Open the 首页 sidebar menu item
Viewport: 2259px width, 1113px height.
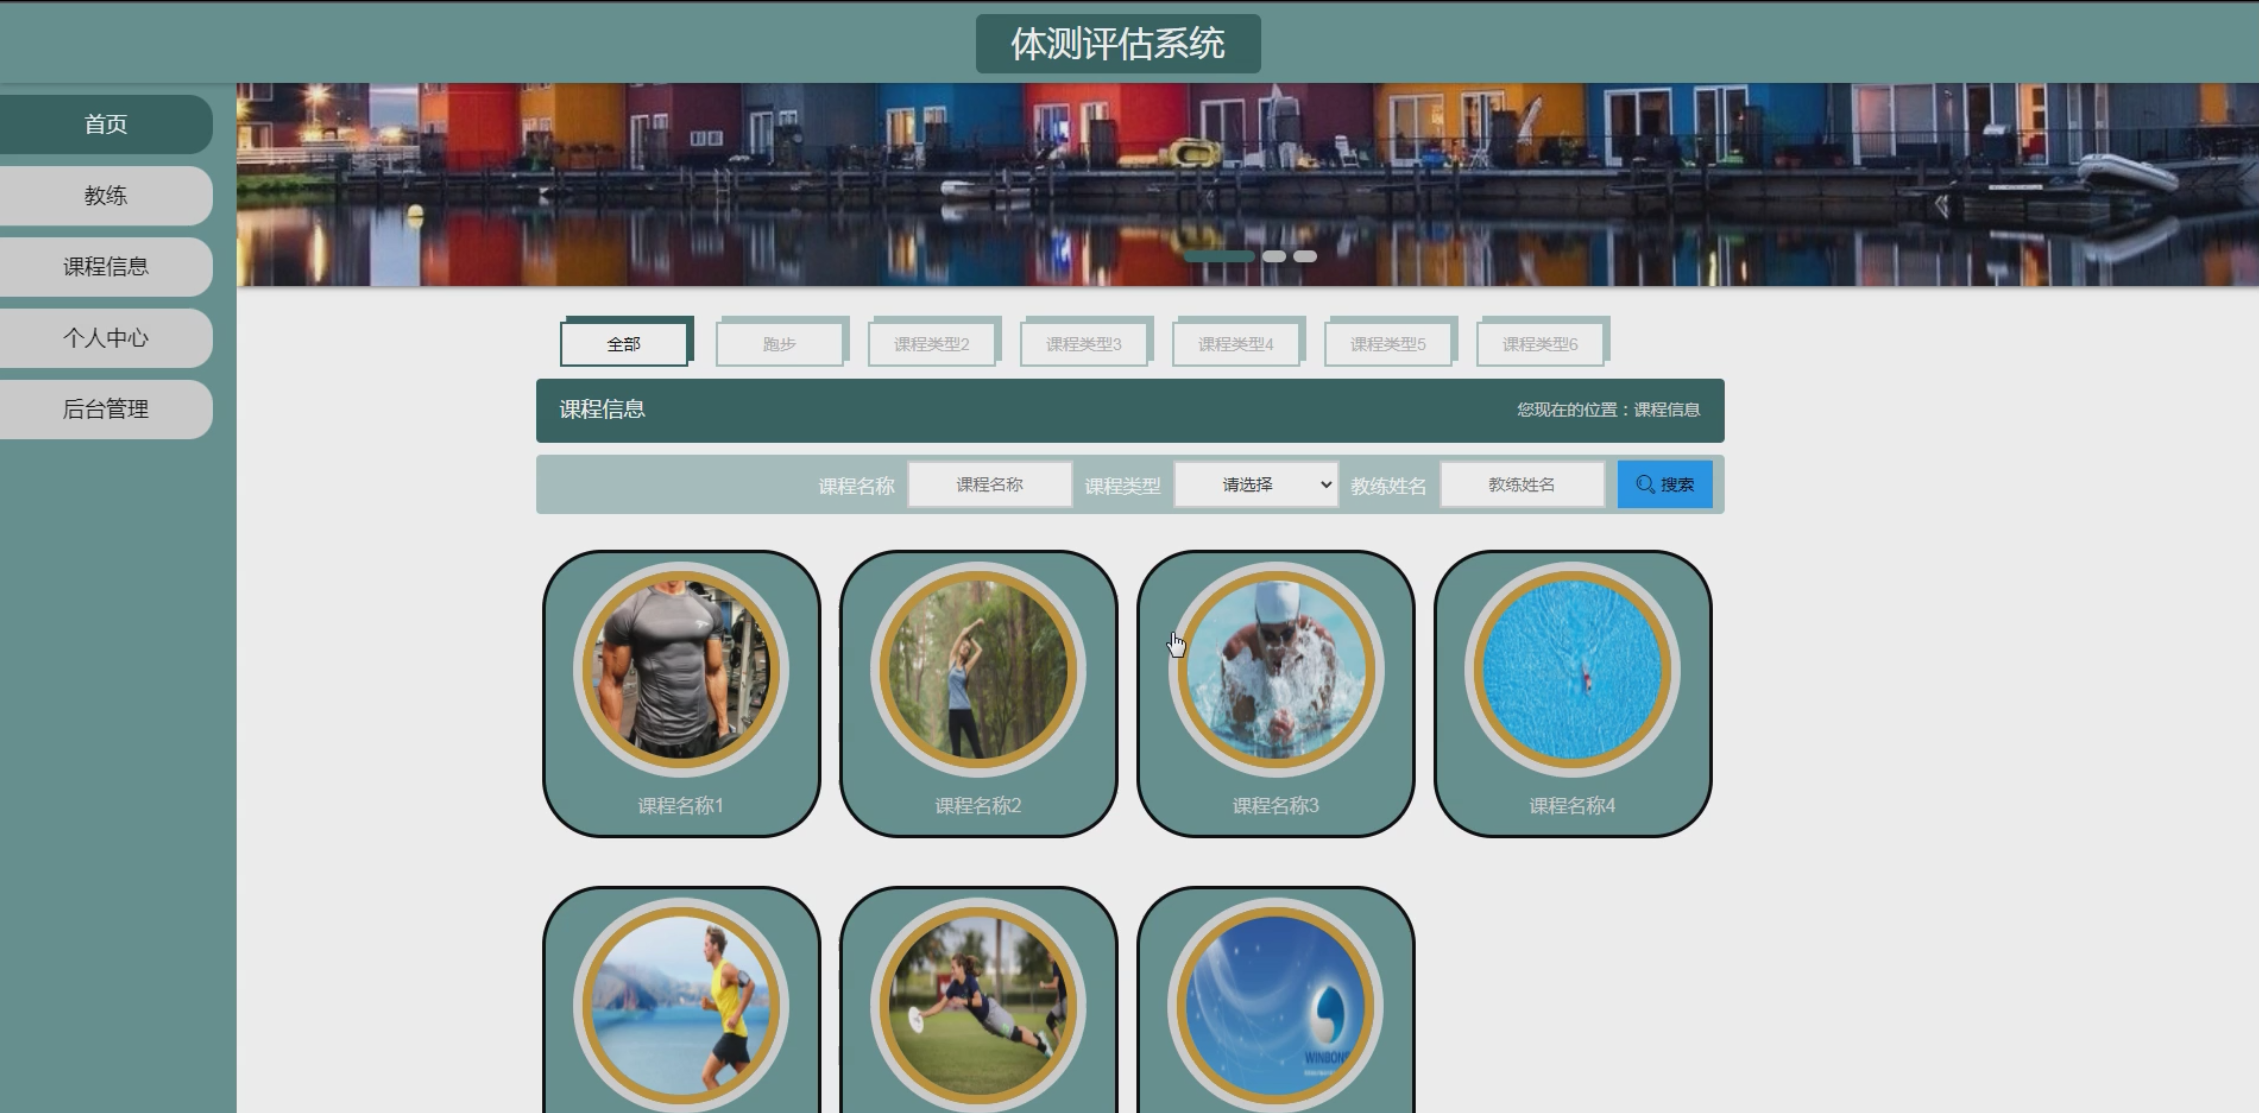105,124
